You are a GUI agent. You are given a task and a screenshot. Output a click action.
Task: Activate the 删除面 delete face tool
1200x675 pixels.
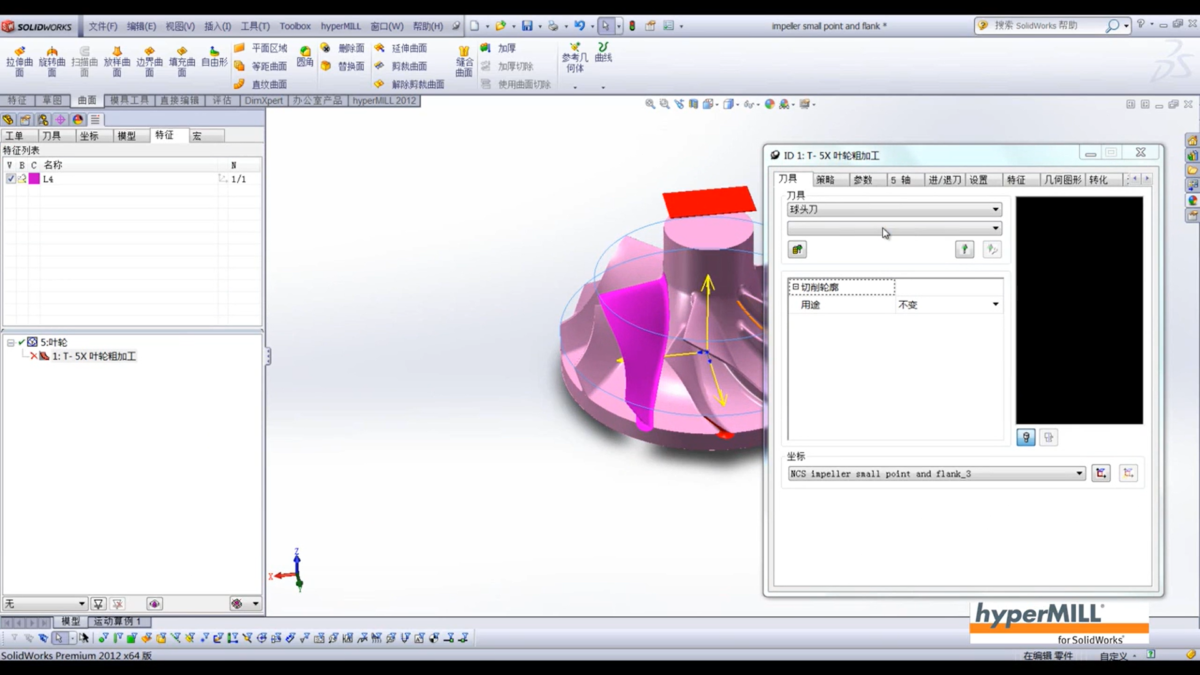342,48
